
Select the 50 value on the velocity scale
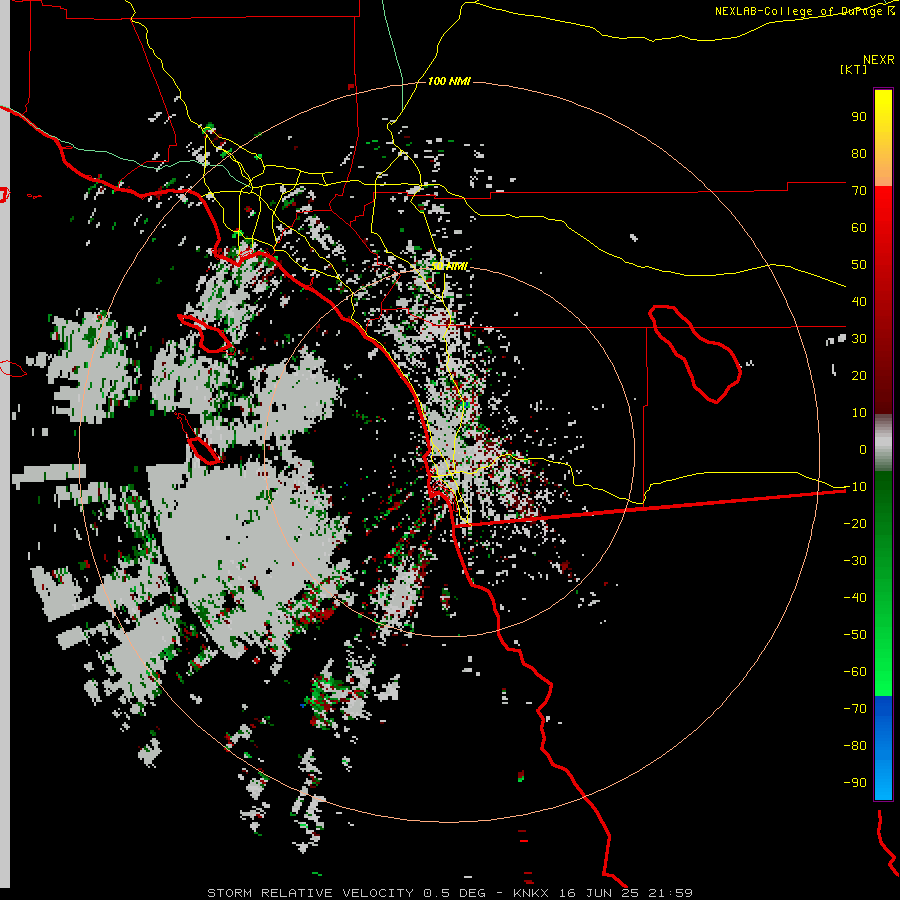click(859, 265)
